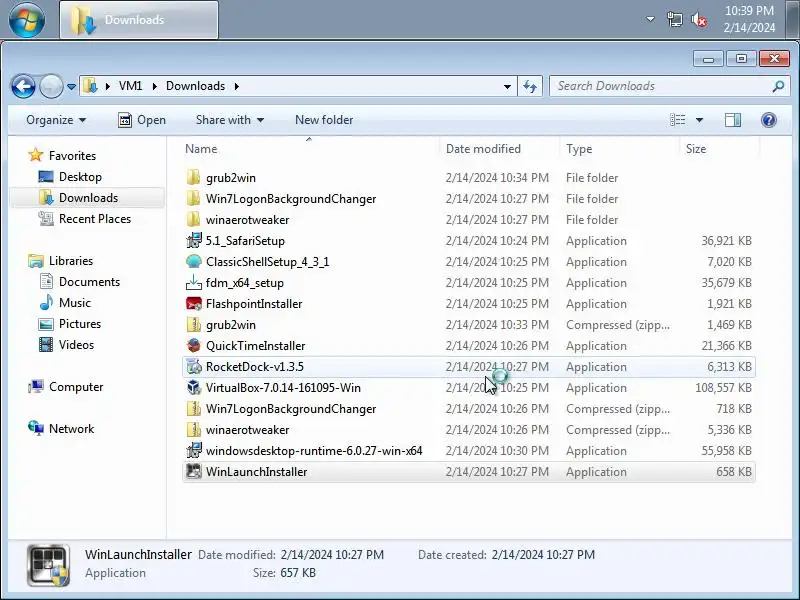Viewport: 800px width, 600px height.
Task: Click the ClassicShellSetup_4_3_1 shell icon
Action: [x=193, y=261]
